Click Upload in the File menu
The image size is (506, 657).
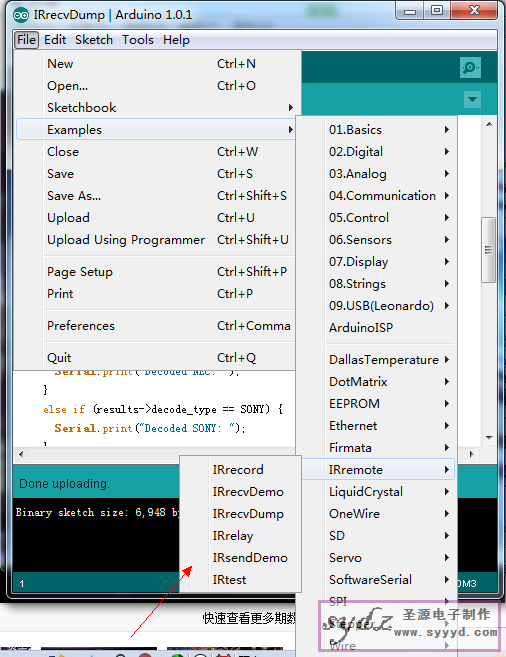155,218
